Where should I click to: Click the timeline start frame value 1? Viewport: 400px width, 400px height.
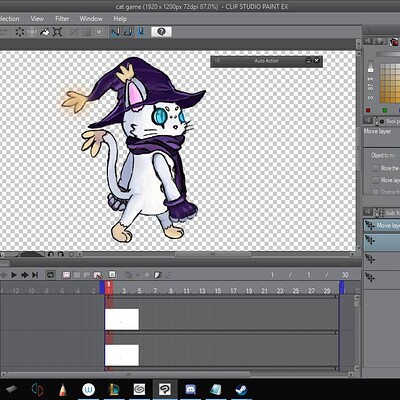tap(272, 275)
